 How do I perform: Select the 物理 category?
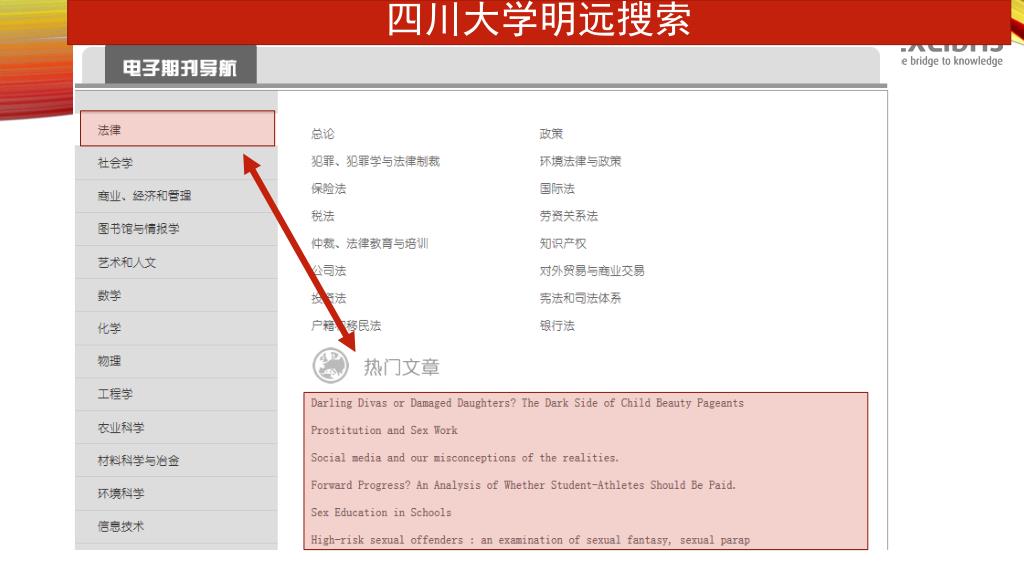176,361
